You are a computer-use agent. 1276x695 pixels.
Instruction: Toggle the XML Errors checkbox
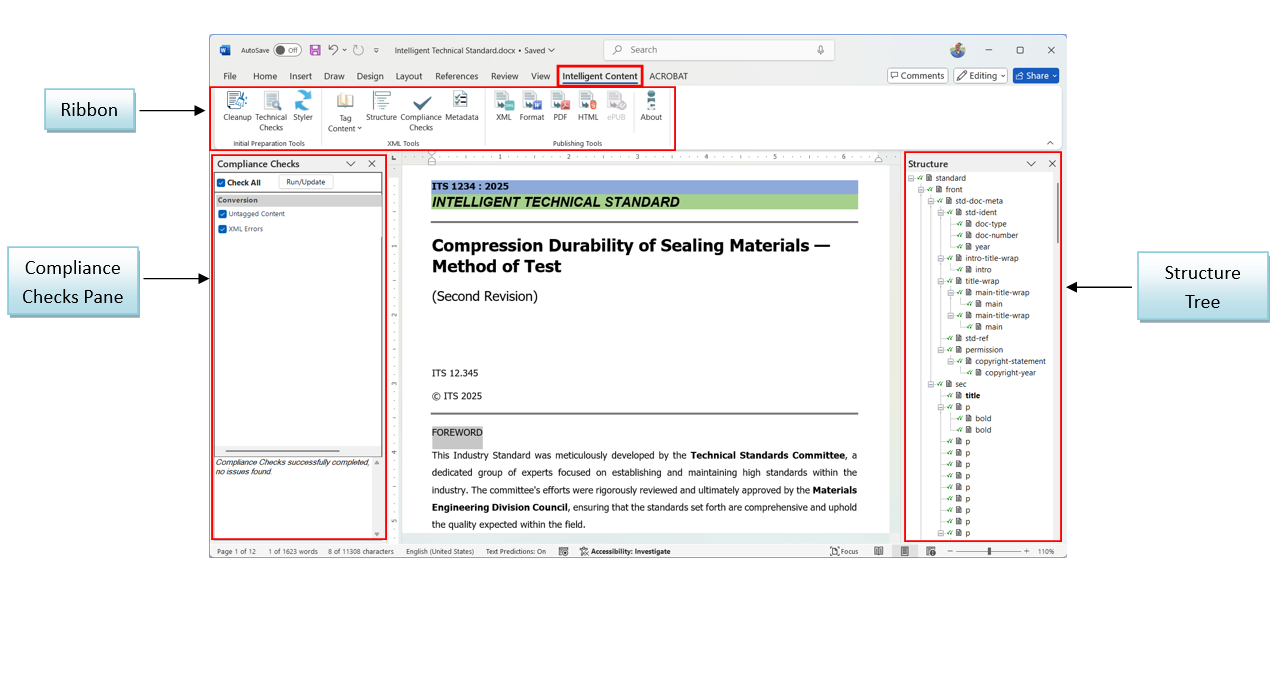coord(223,229)
